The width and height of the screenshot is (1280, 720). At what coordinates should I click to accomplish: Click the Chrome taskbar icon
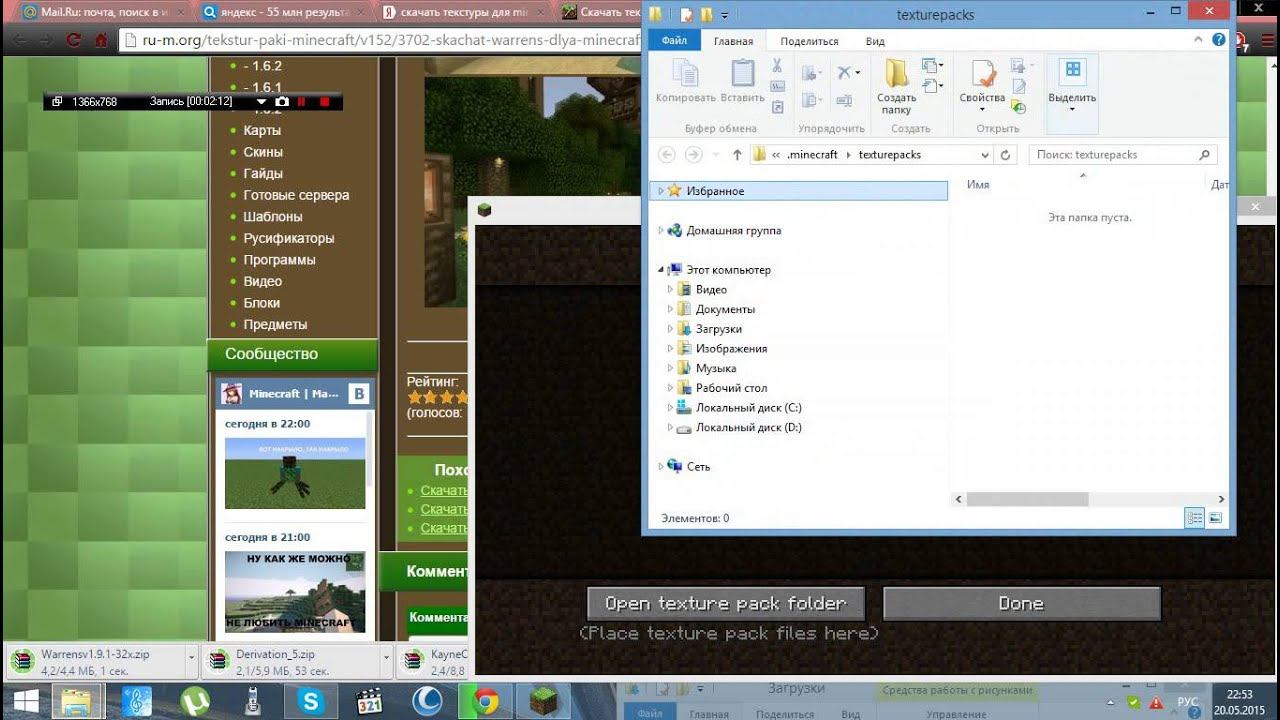coord(486,702)
